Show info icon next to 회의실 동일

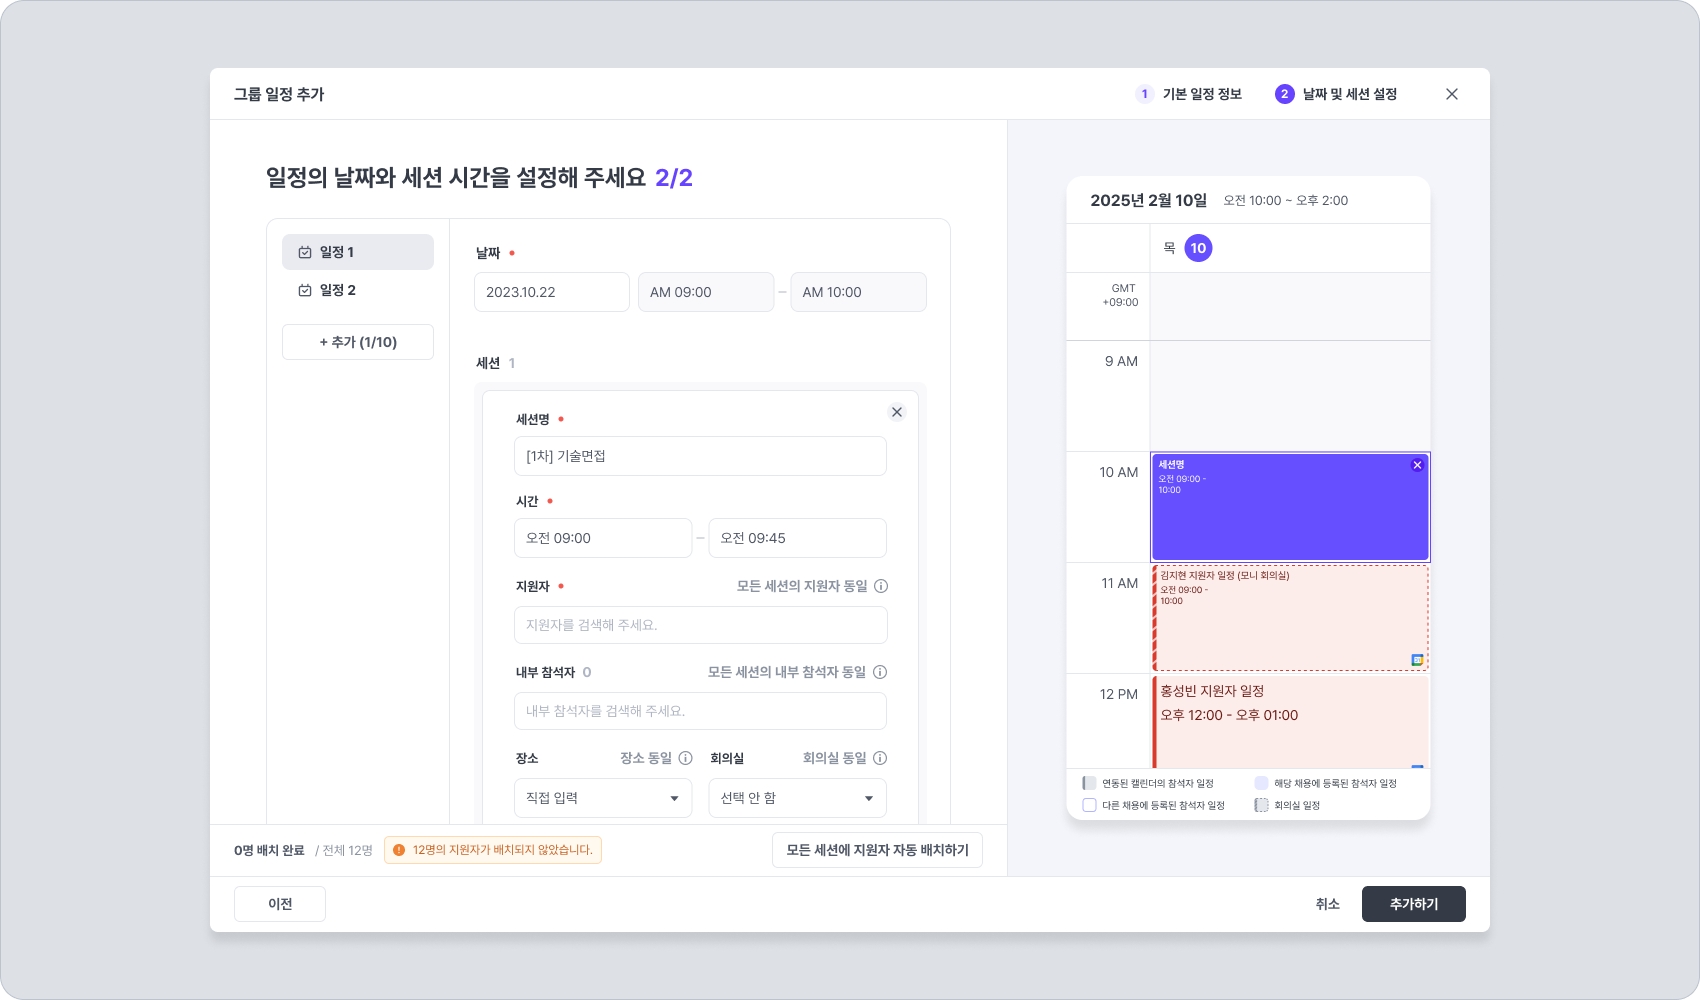(880, 758)
